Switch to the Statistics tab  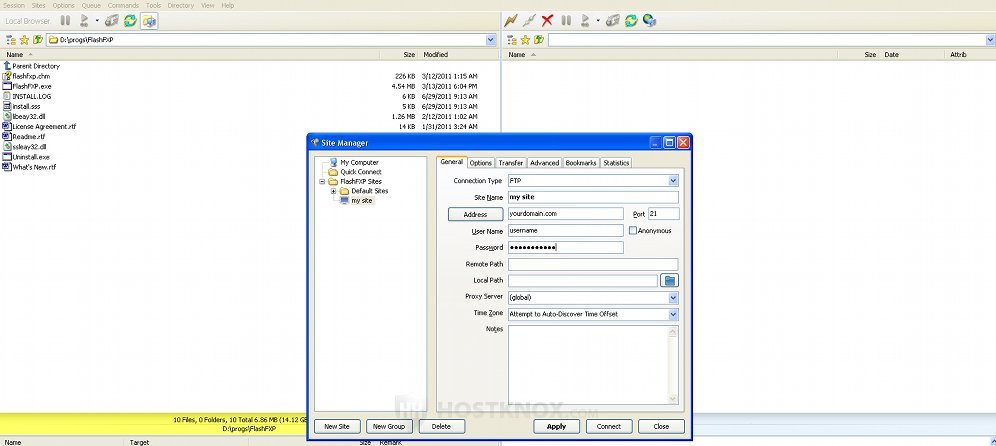(616, 163)
